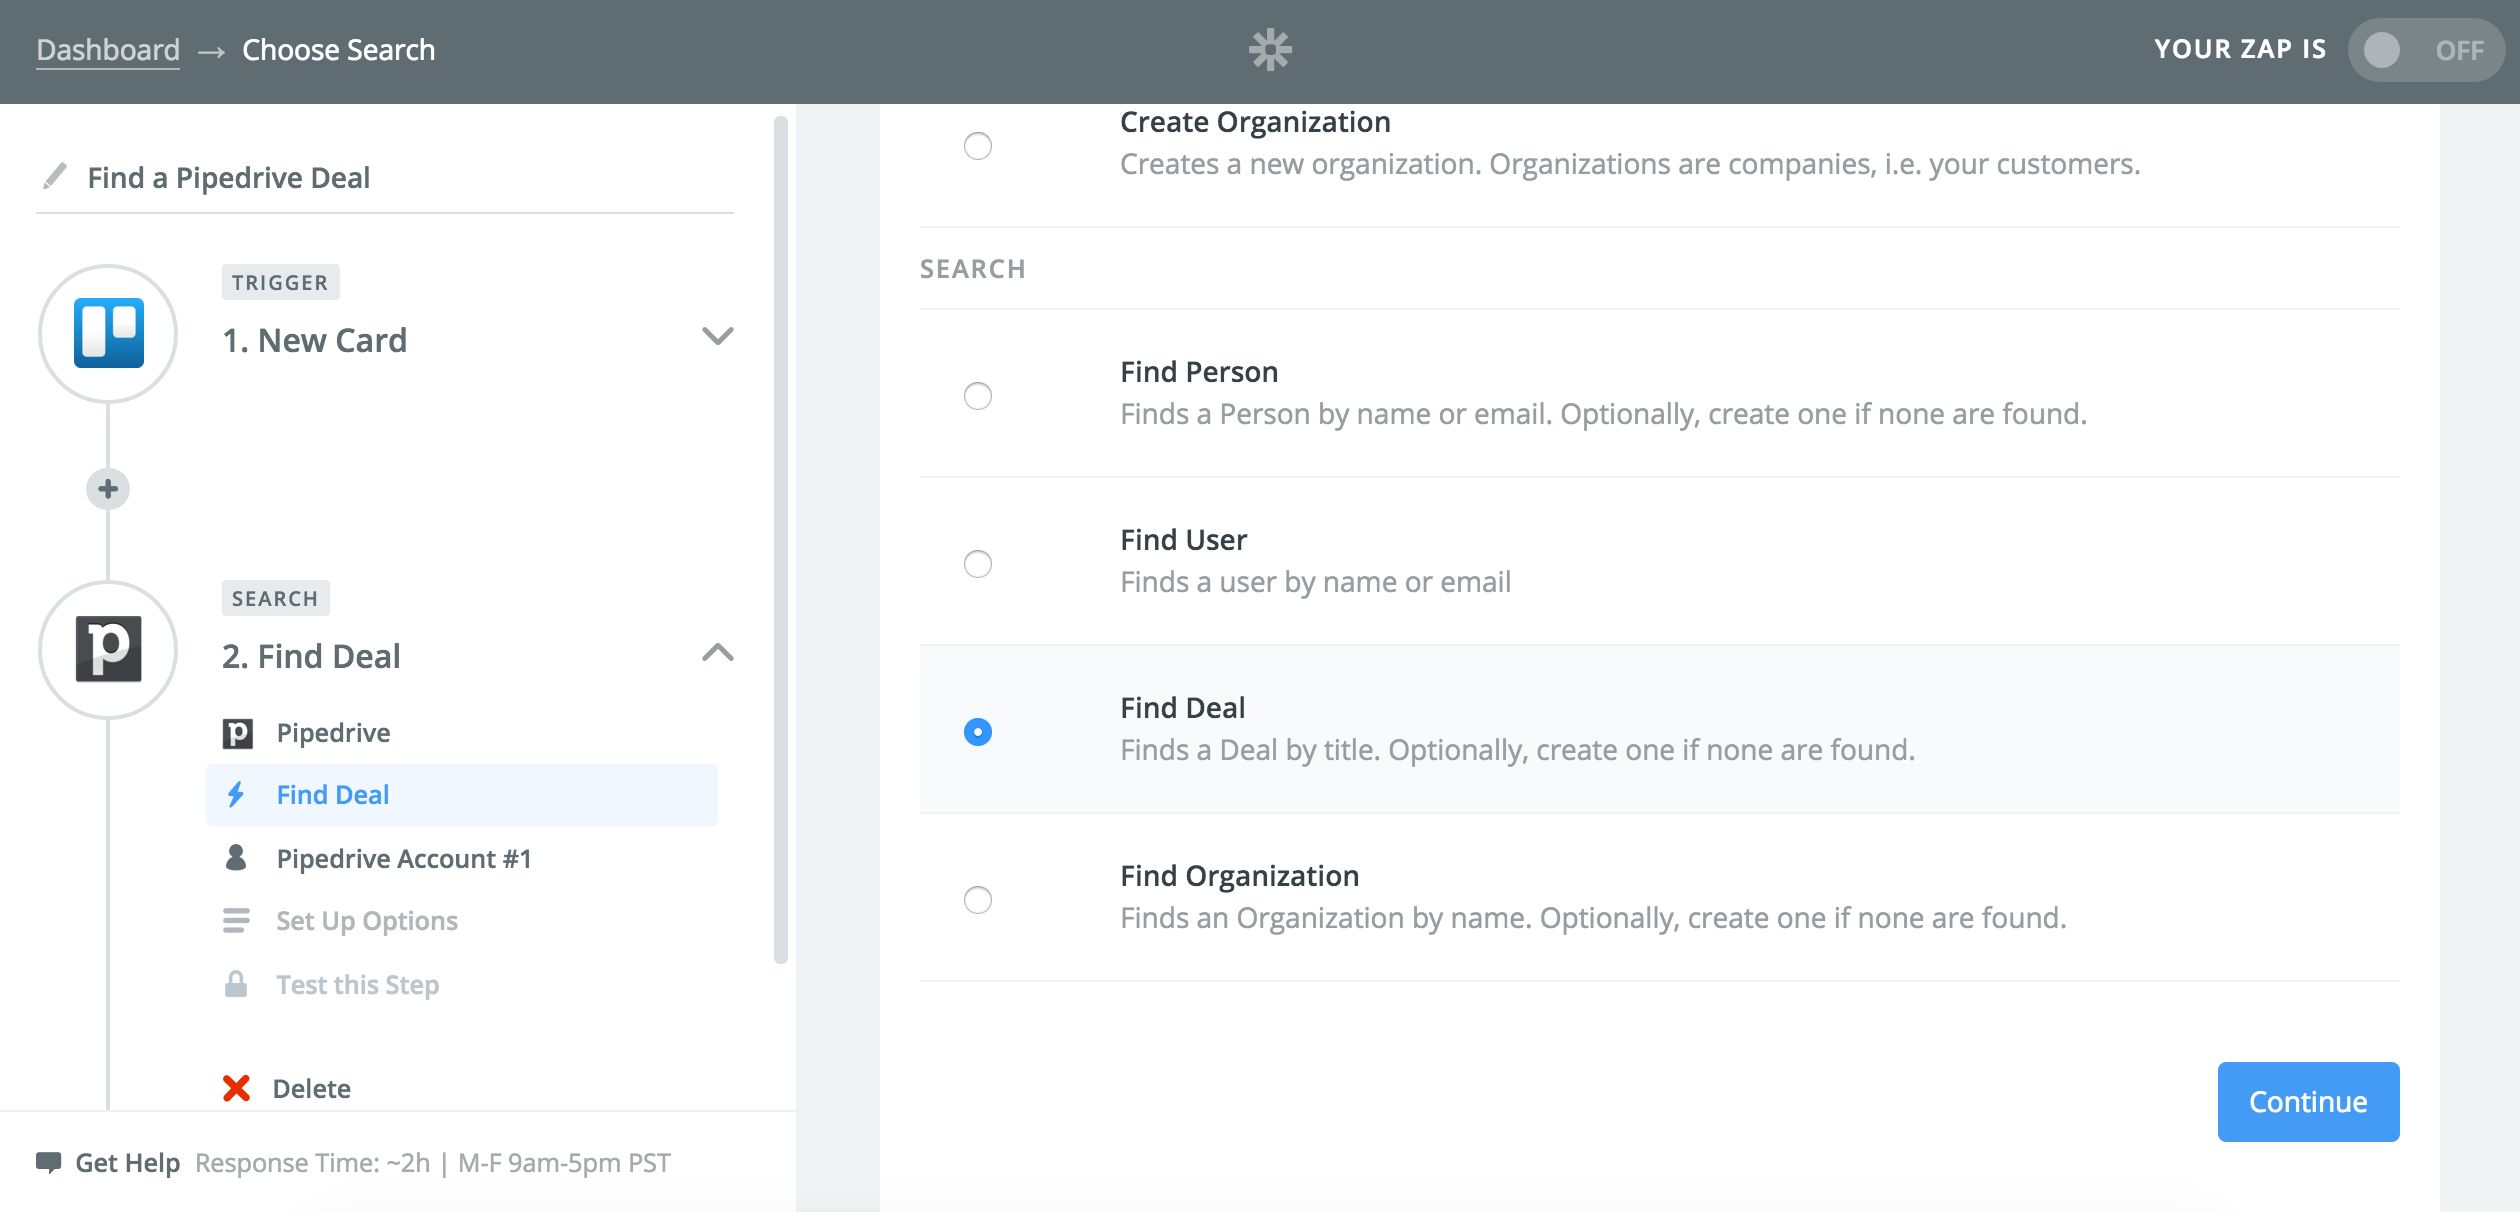
Task: Click the Create Organization option title
Action: point(1255,122)
